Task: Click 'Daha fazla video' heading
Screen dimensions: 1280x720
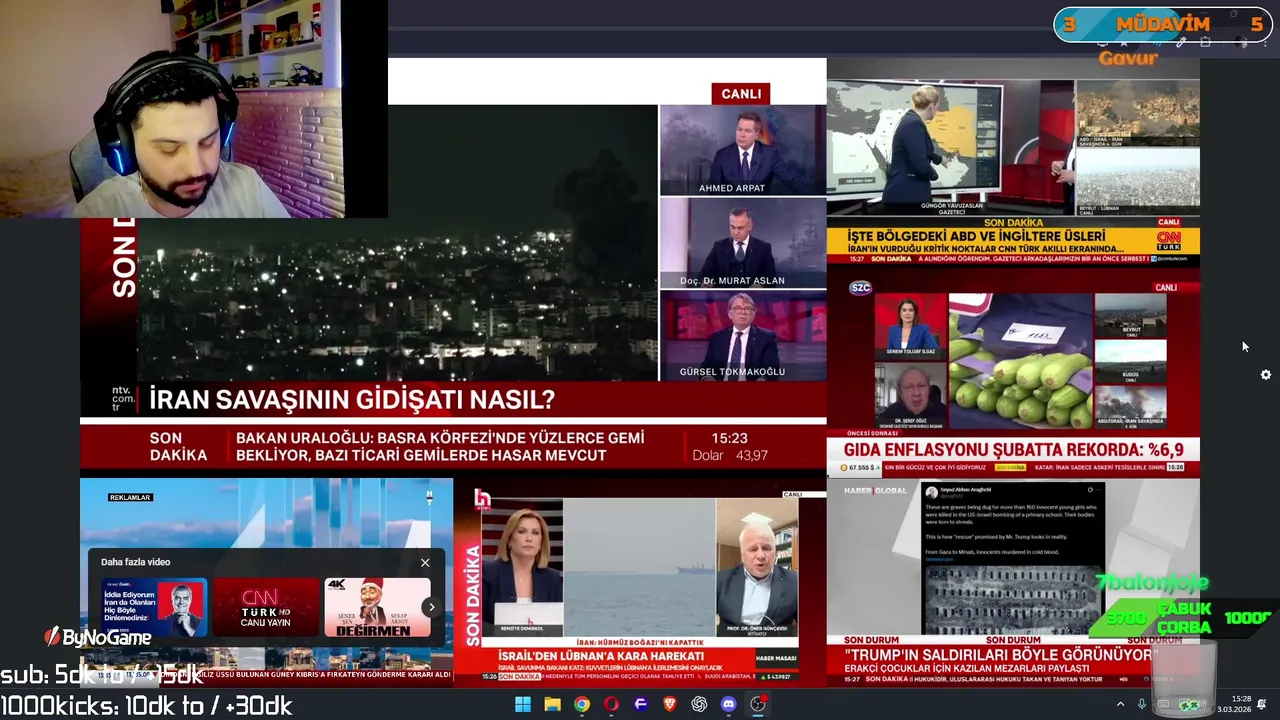Action: [x=135, y=562]
